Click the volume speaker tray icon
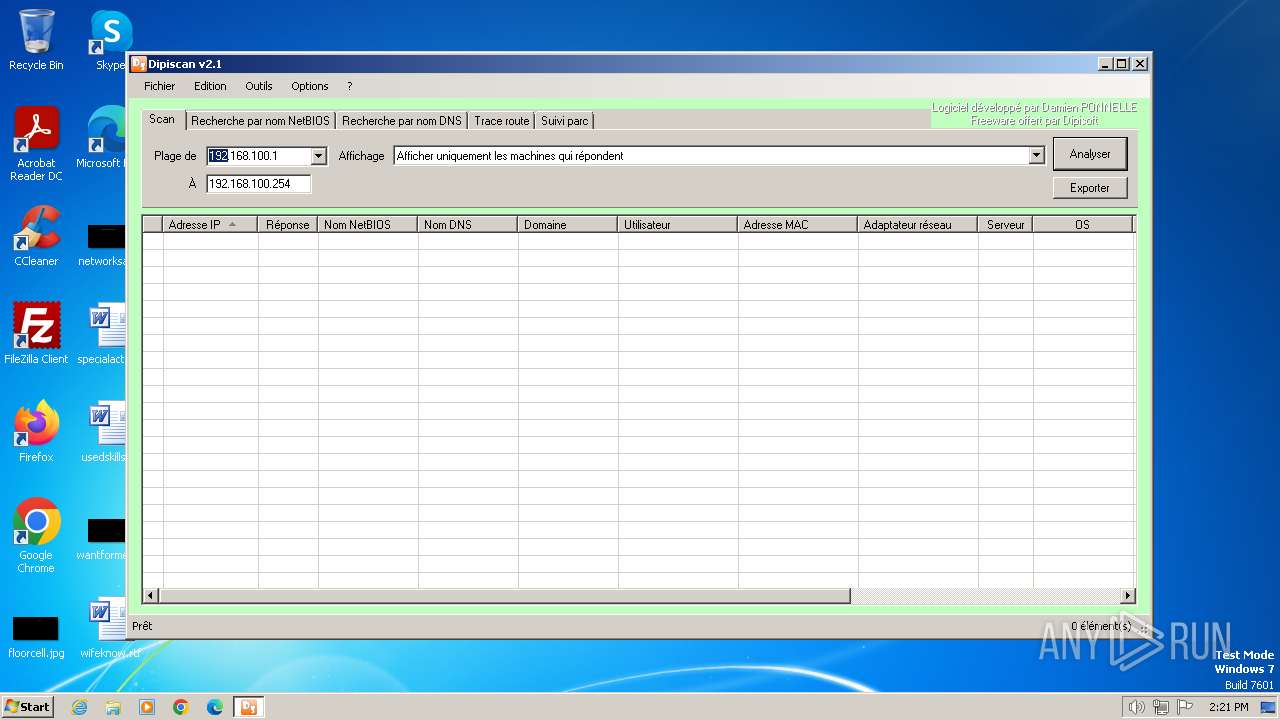 1136,707
